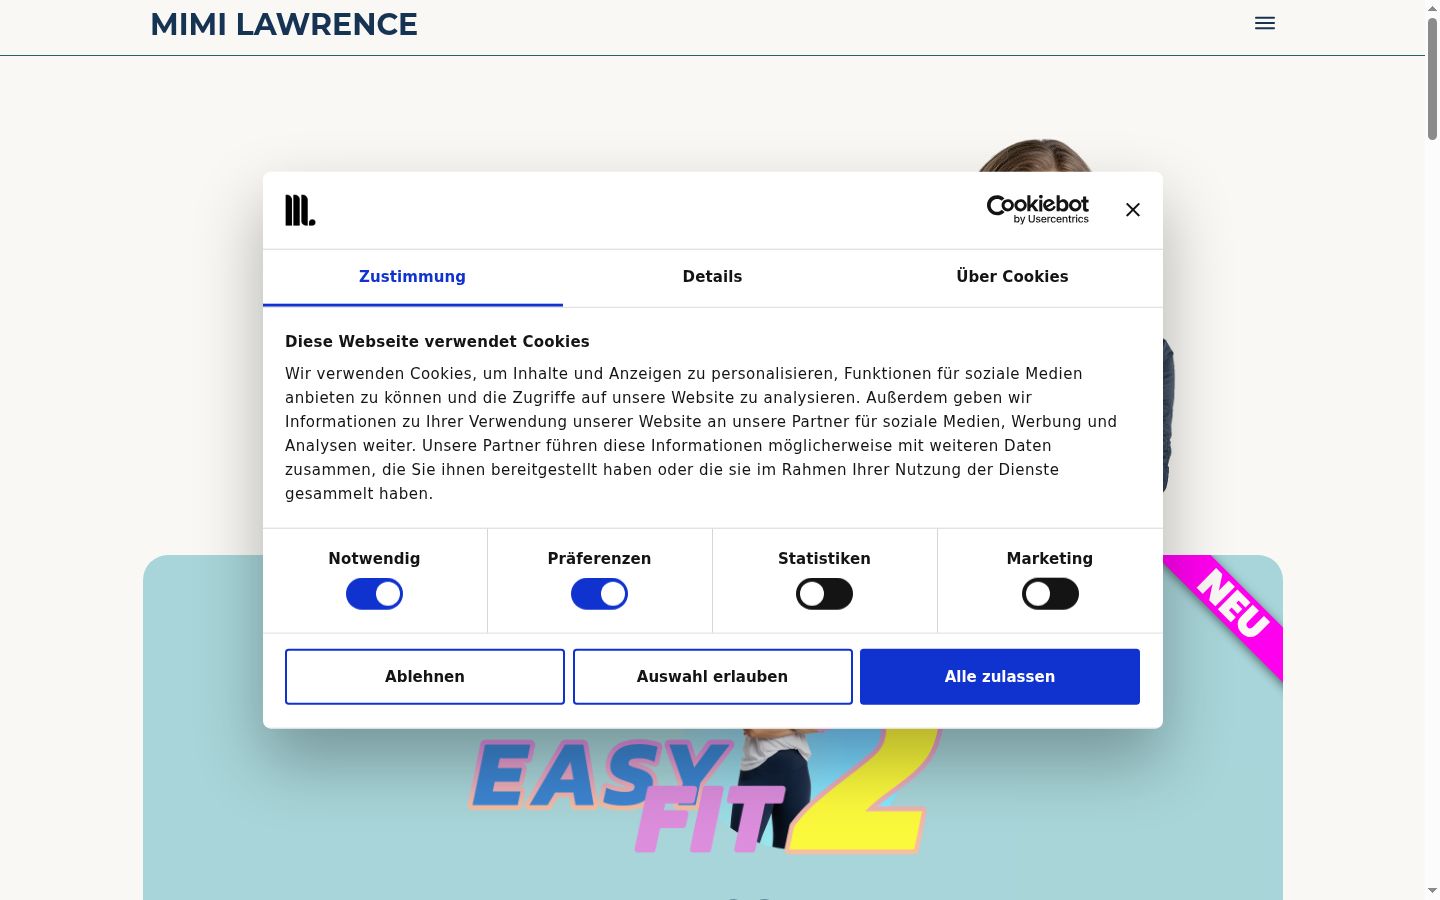The height and width of the screenshot is (900, 1440).
Task: Click the scrollbar up arrow
Action: (x=1432, y=8)
